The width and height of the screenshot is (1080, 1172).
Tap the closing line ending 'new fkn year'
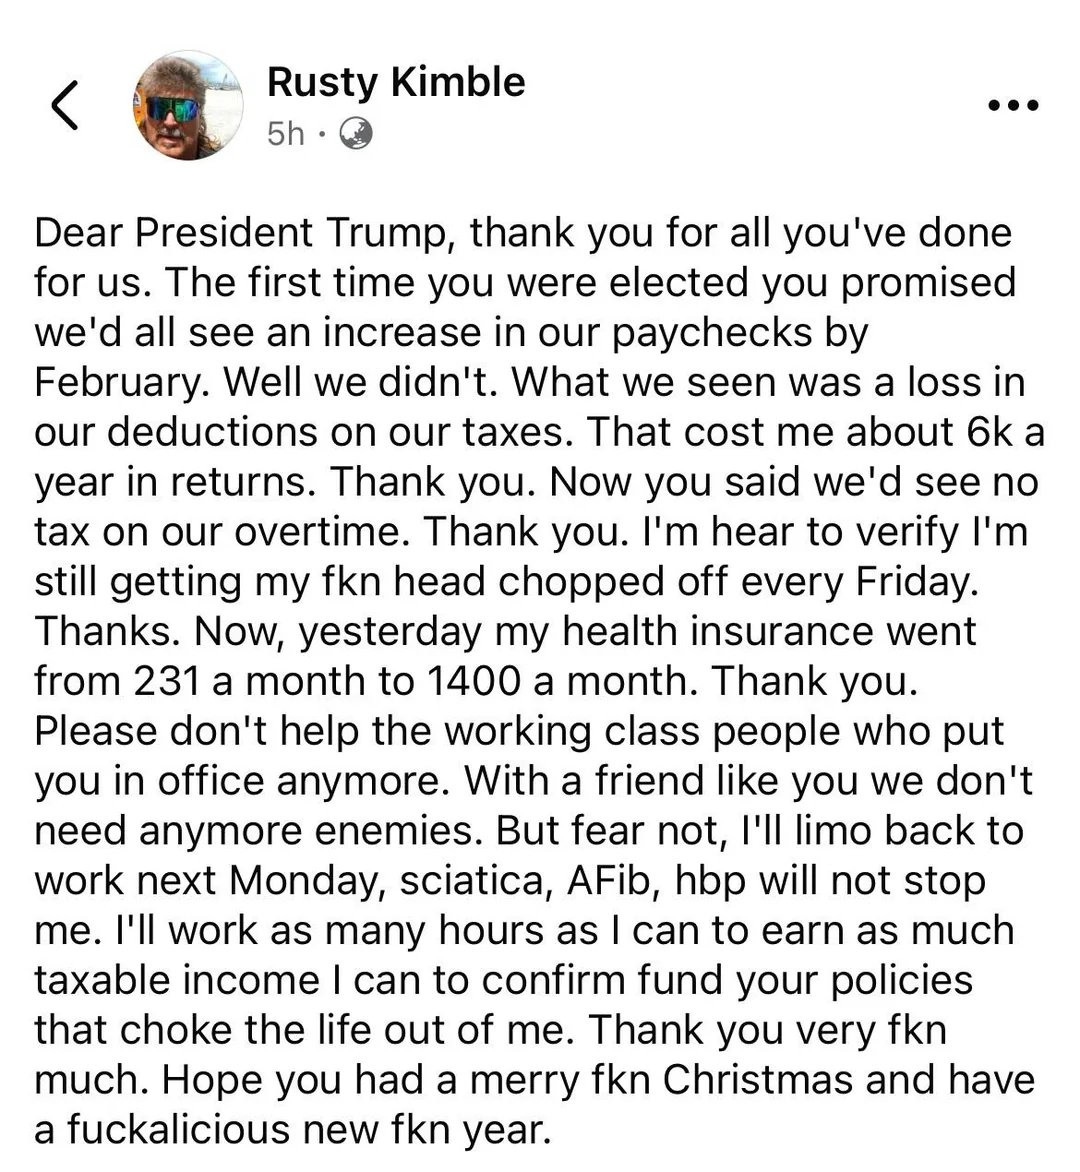(x=293, y=1130)
